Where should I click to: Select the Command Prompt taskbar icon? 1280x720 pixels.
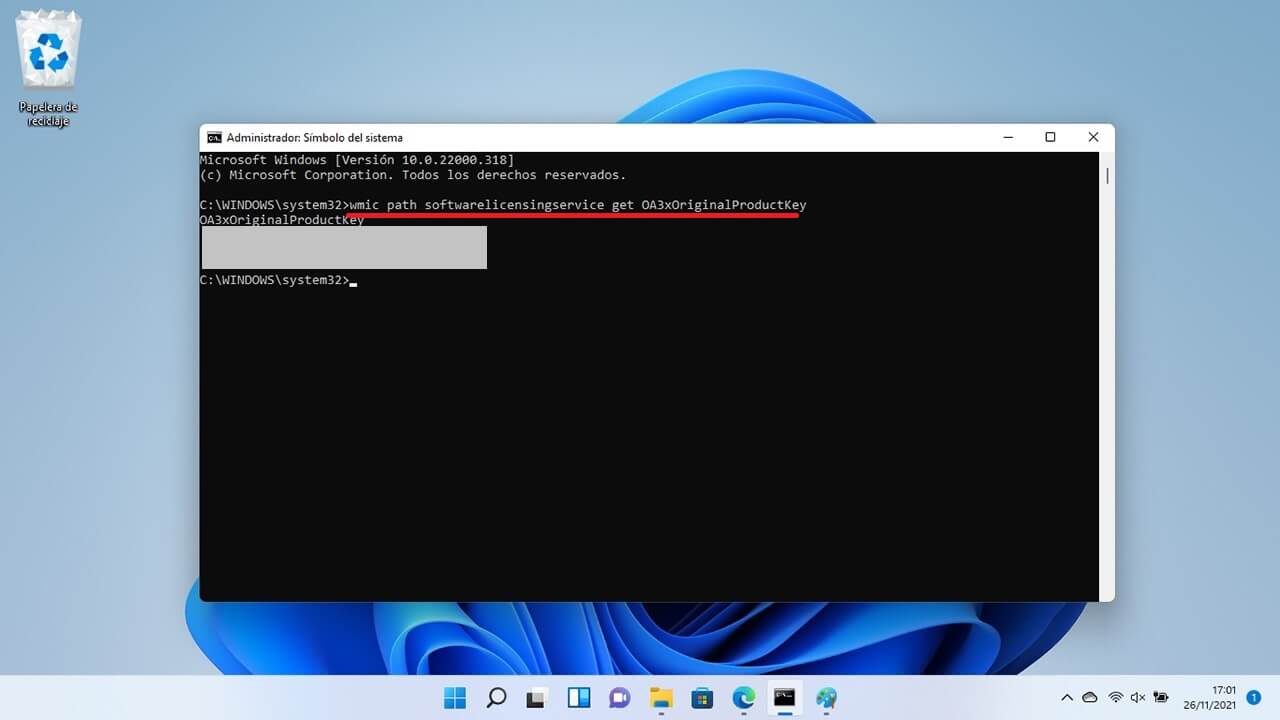coord(785,697)
